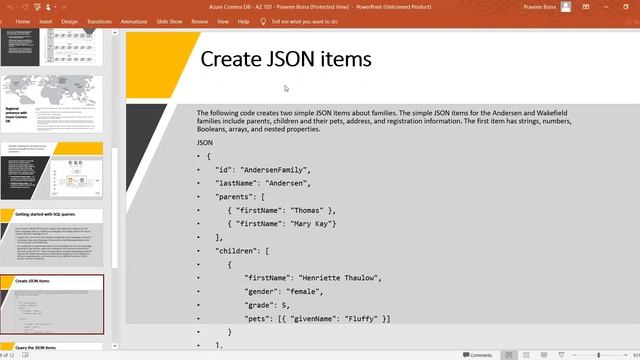
Task: Click 'Tell me what you want to do' box
Action: 304,22
